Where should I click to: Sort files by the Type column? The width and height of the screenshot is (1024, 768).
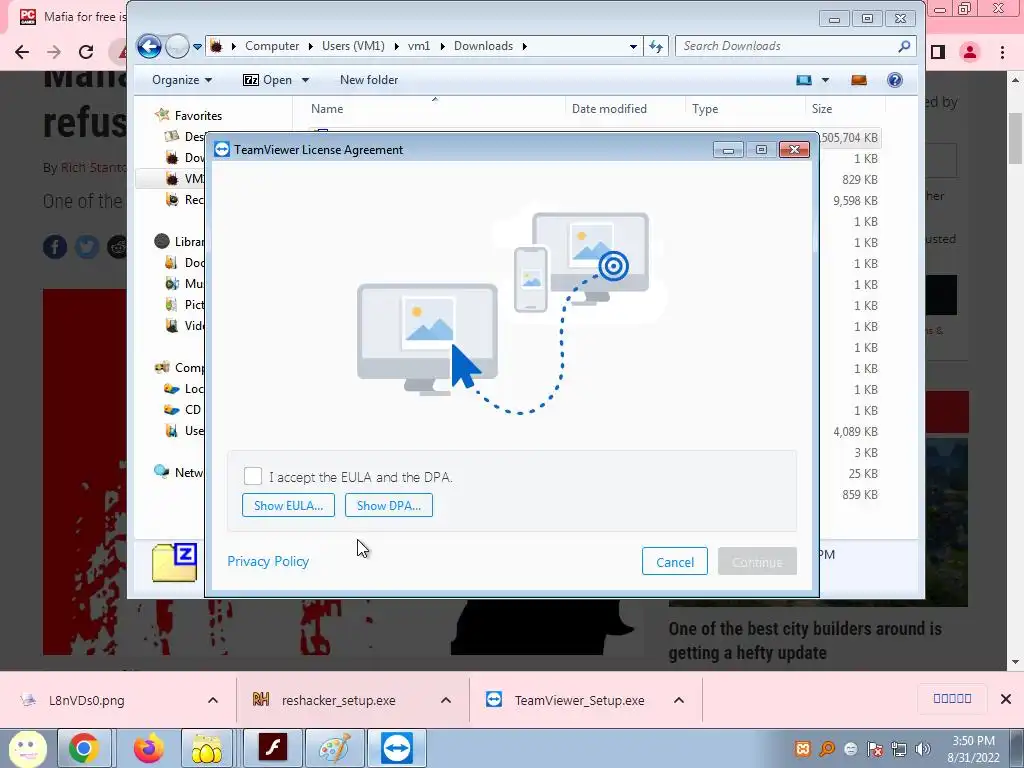(705, 109)
